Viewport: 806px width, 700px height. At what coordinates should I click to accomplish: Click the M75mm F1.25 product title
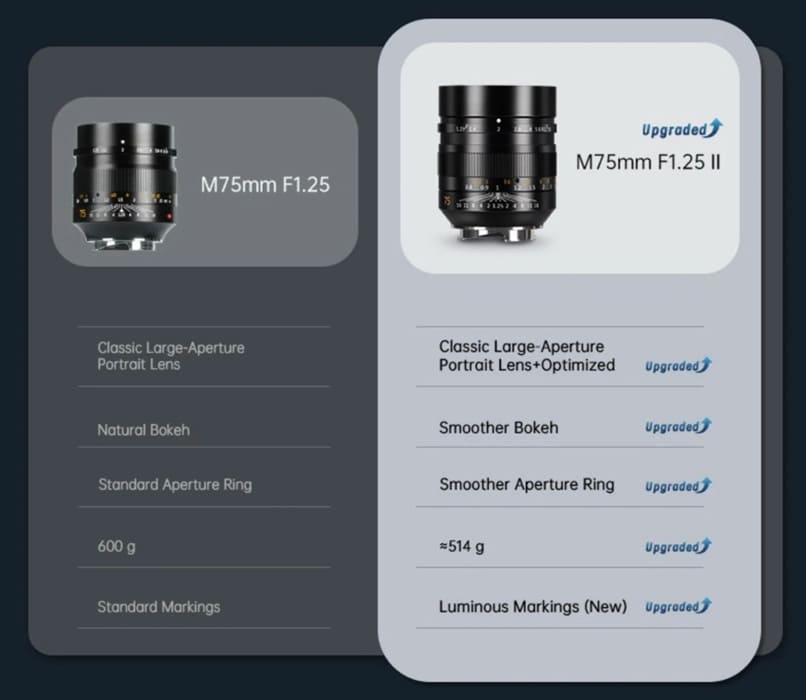click(x=265, y=184)
